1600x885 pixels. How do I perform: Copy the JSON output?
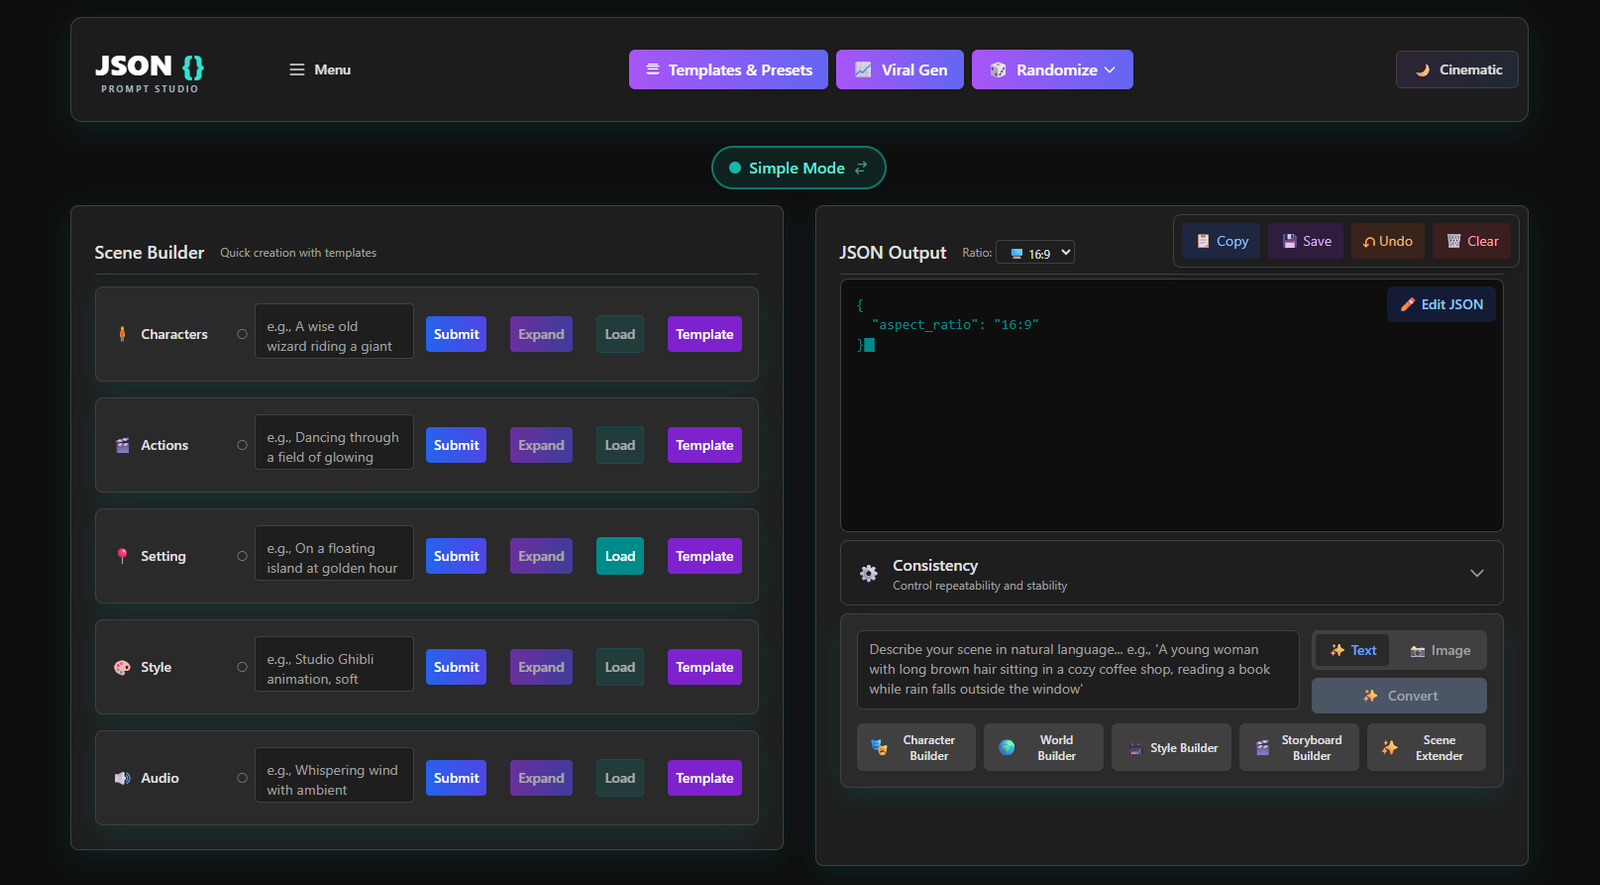click(x=1221, y=241)
